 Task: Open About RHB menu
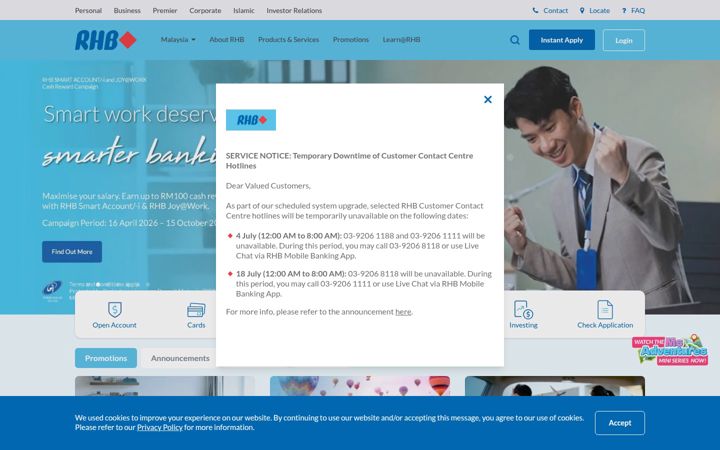[227, 40]
